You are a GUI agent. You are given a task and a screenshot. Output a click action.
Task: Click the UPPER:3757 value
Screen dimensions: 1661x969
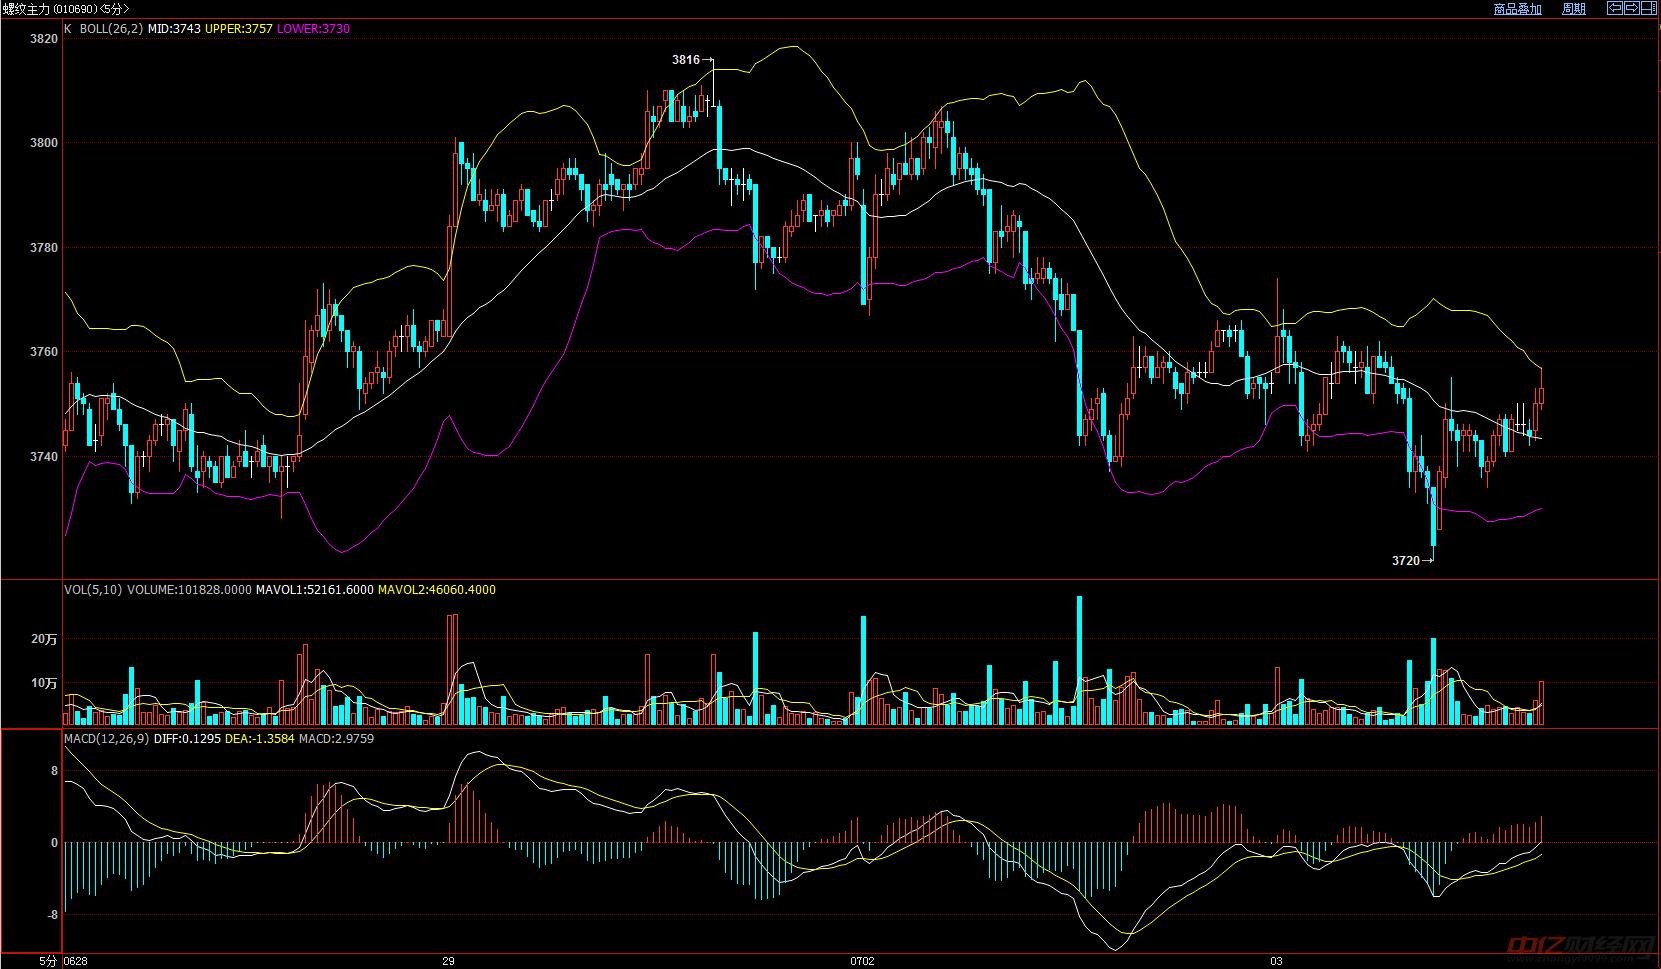[x=239, y=29]
